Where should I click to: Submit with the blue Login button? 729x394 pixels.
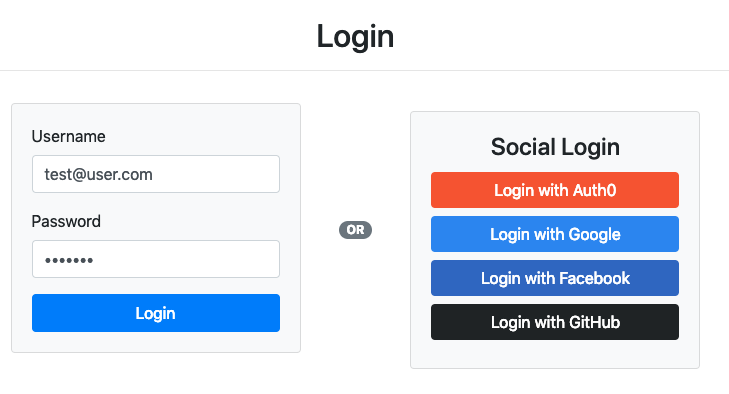[156, 313]
